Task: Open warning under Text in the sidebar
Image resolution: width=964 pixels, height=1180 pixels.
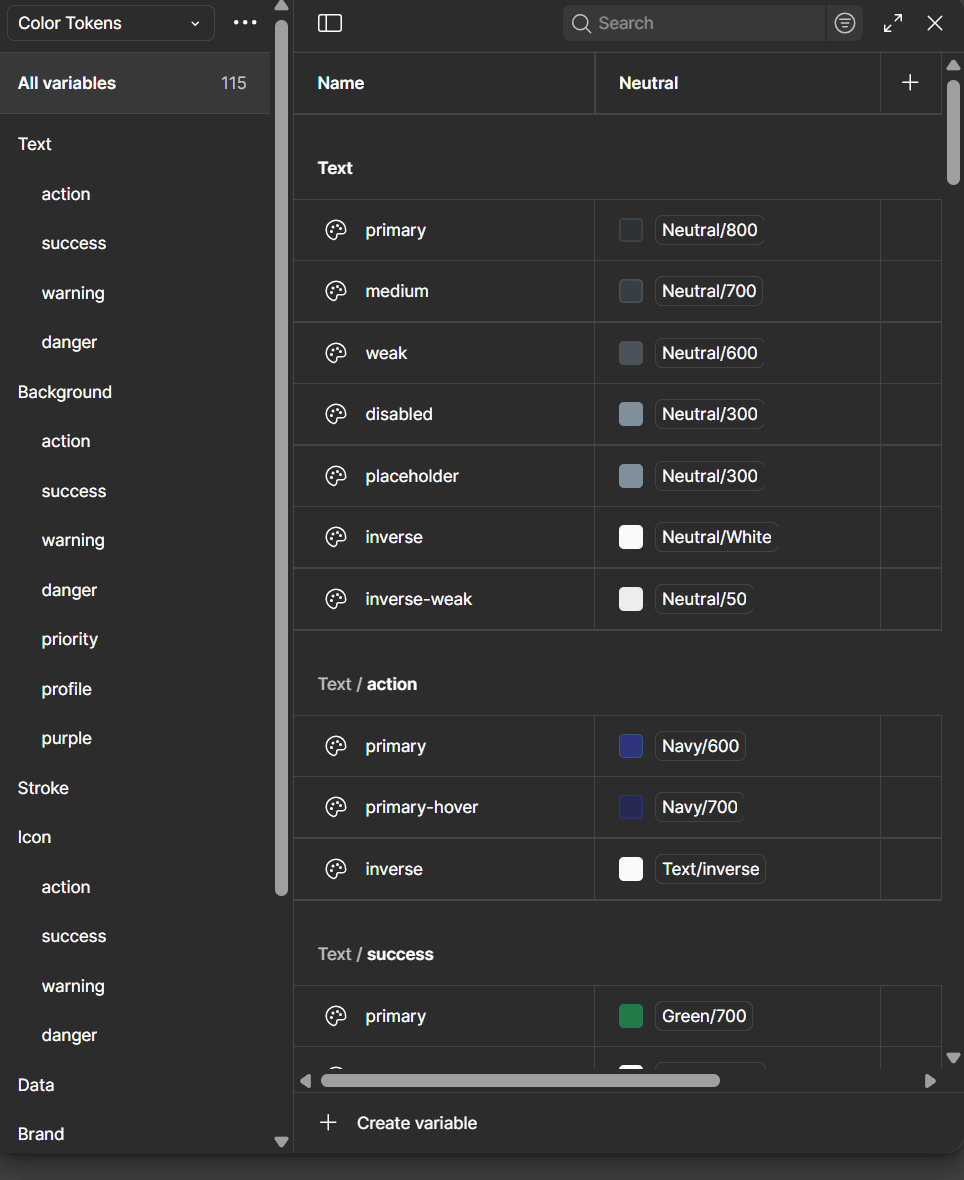Action: point(73,293)
